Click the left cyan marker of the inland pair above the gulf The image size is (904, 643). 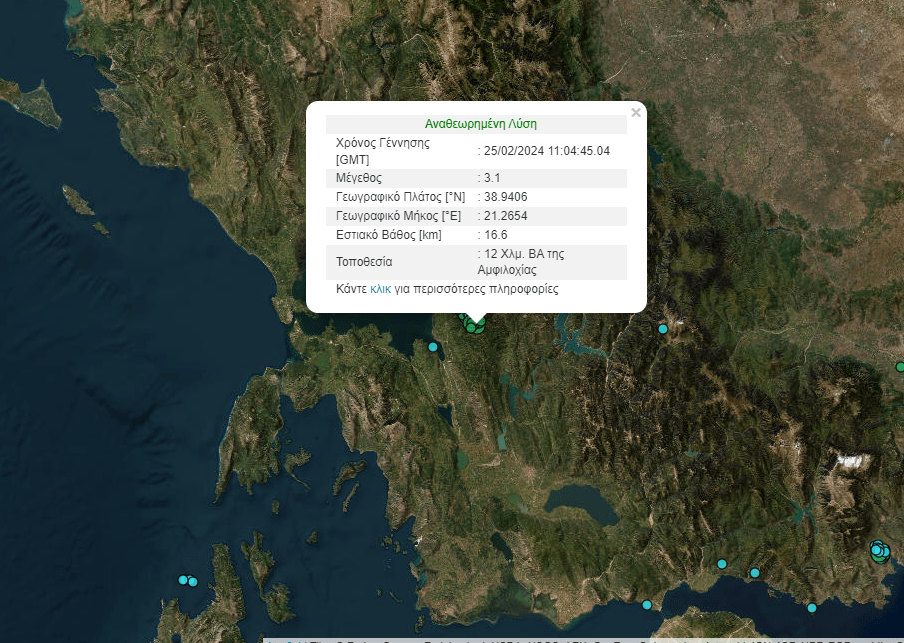coord(722,564)
